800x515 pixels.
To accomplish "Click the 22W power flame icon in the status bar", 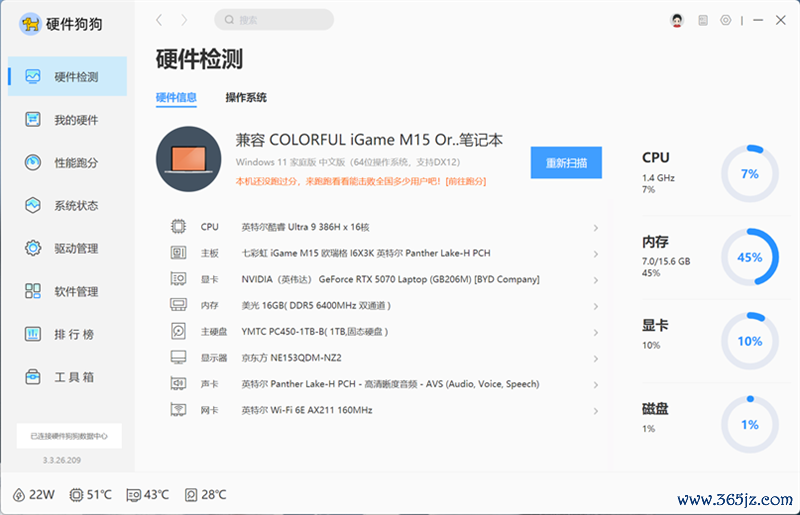I will click(x=19, y=495).
